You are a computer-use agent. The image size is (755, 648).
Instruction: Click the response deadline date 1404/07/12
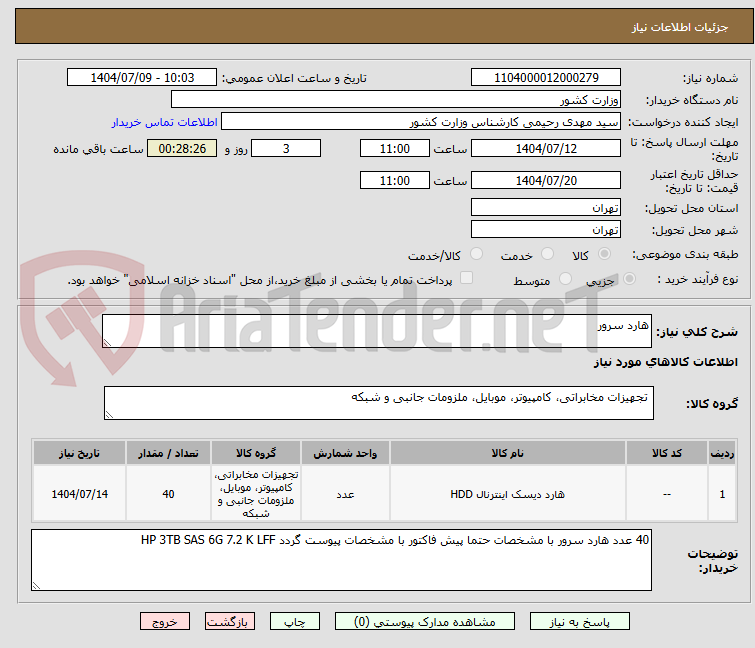pos(546,148)
